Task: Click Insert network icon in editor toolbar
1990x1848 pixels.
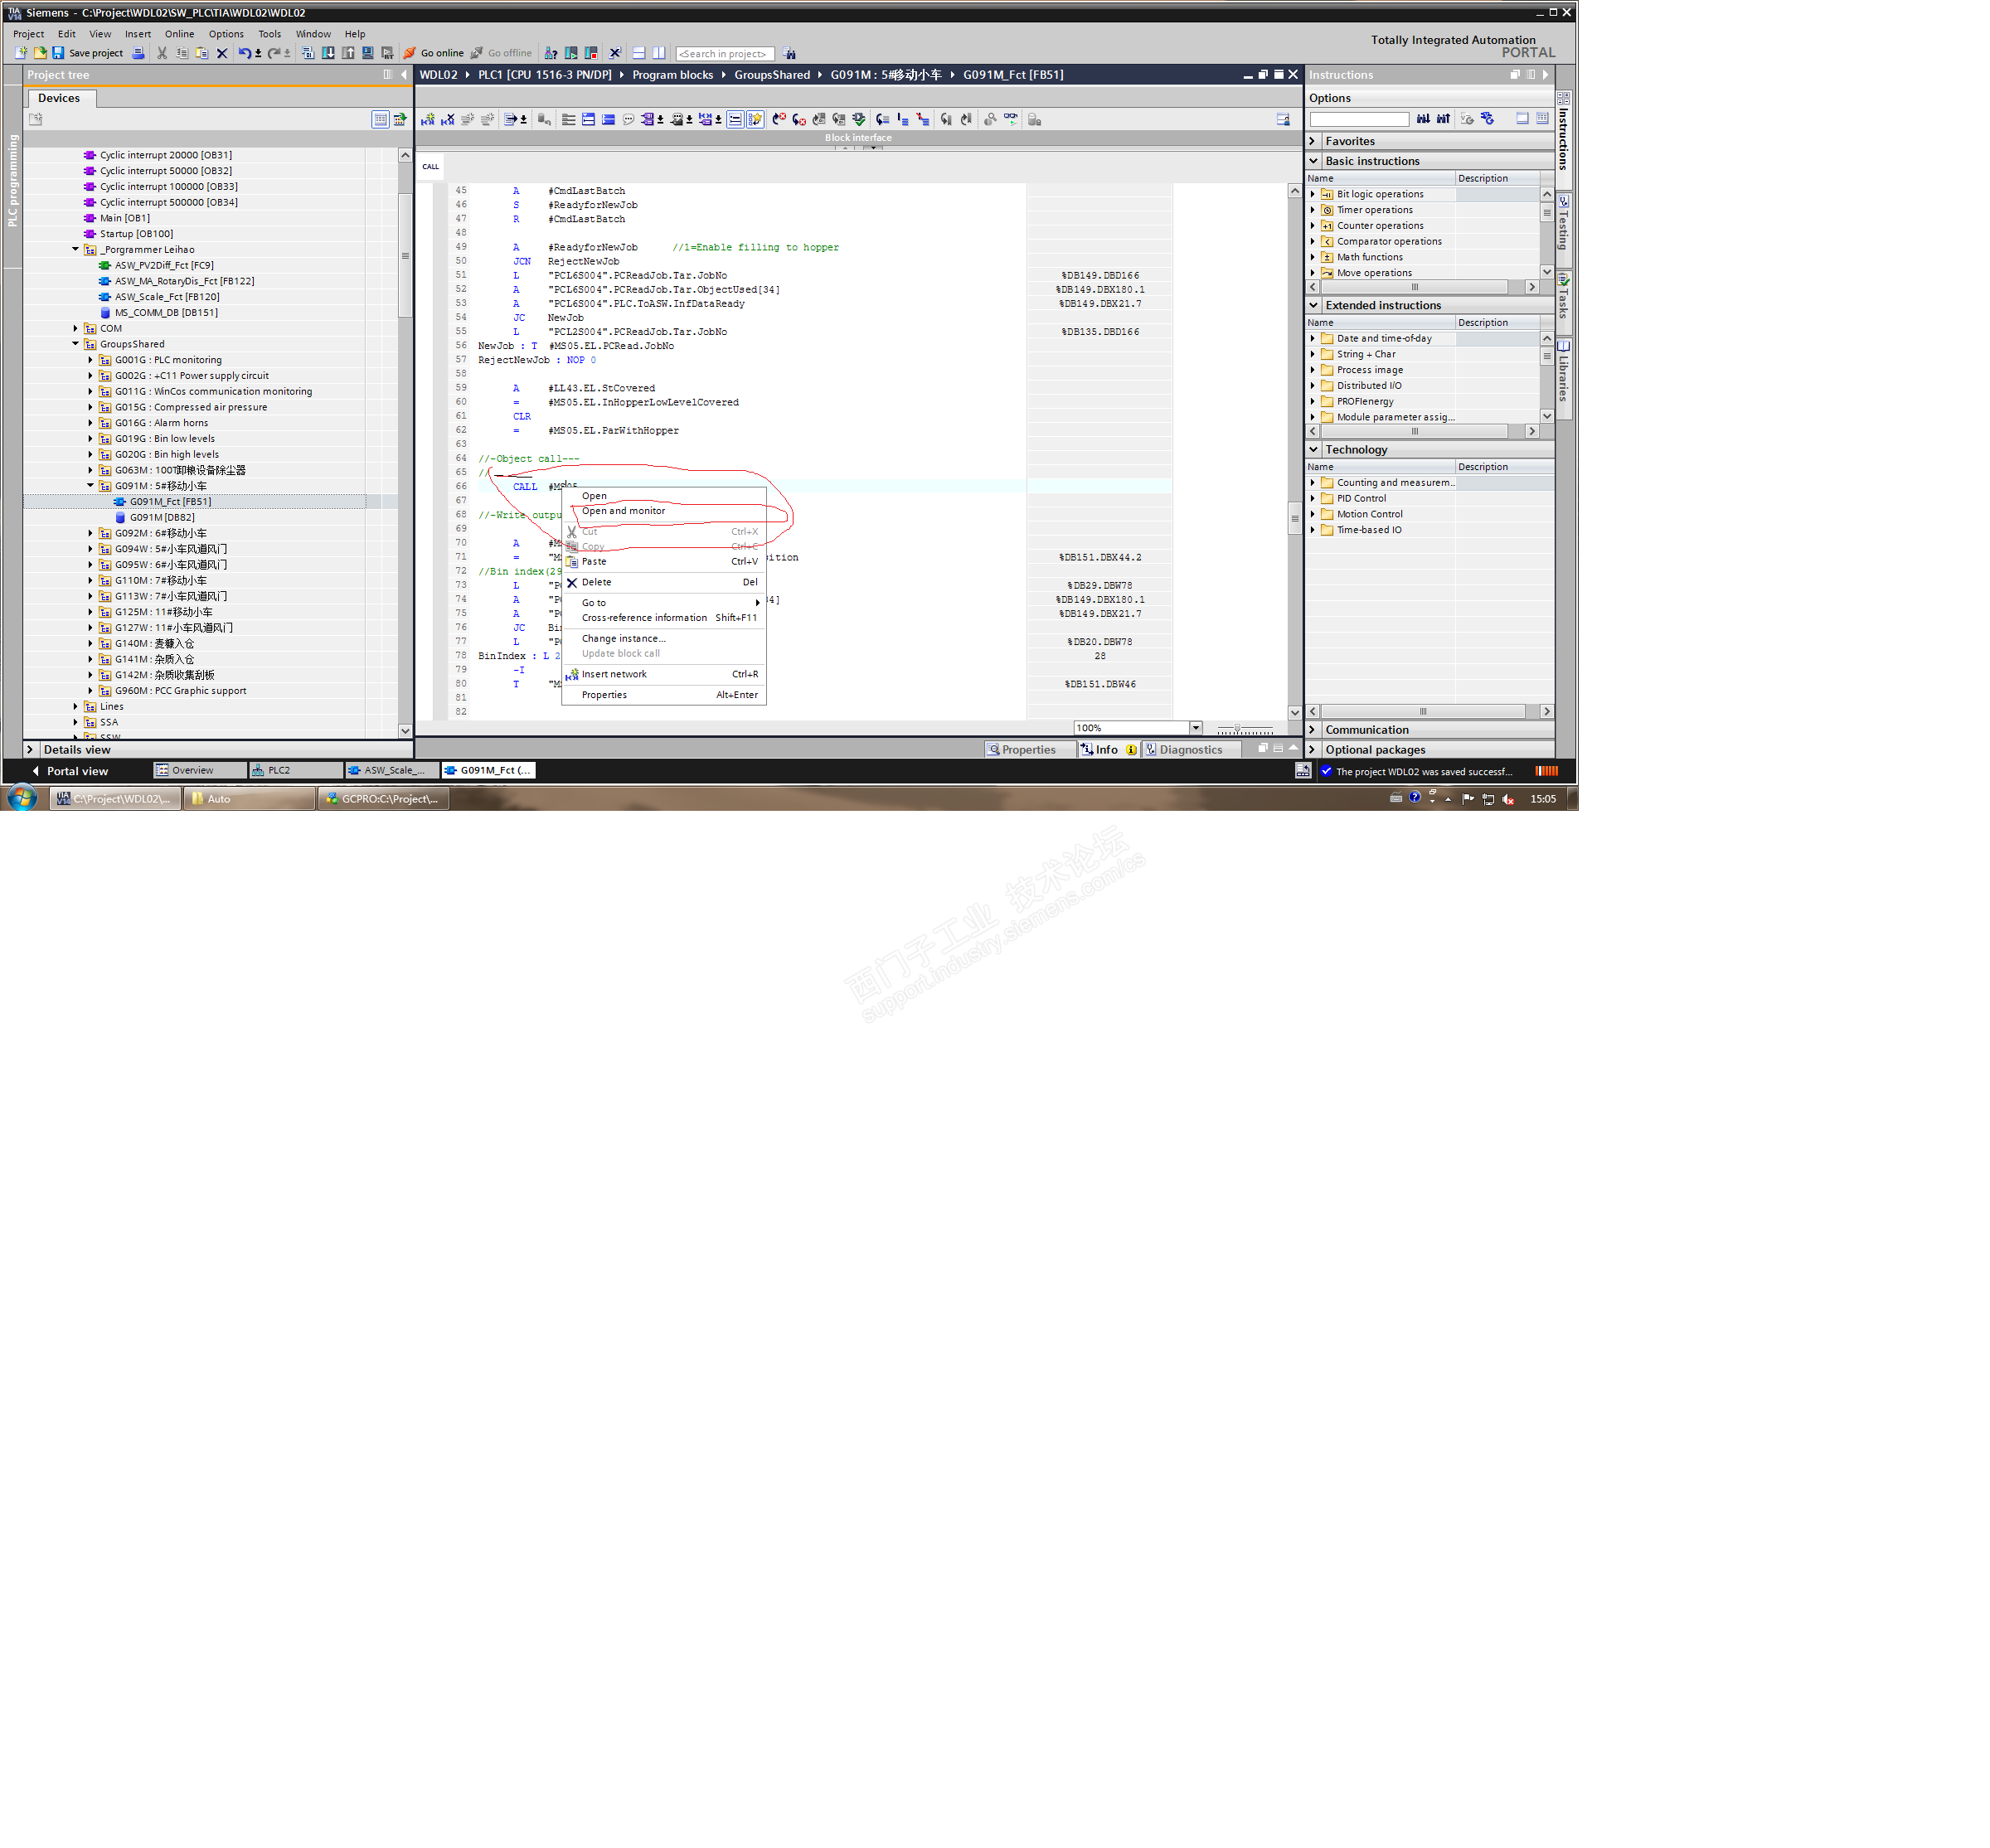Action: click(427, 119)
